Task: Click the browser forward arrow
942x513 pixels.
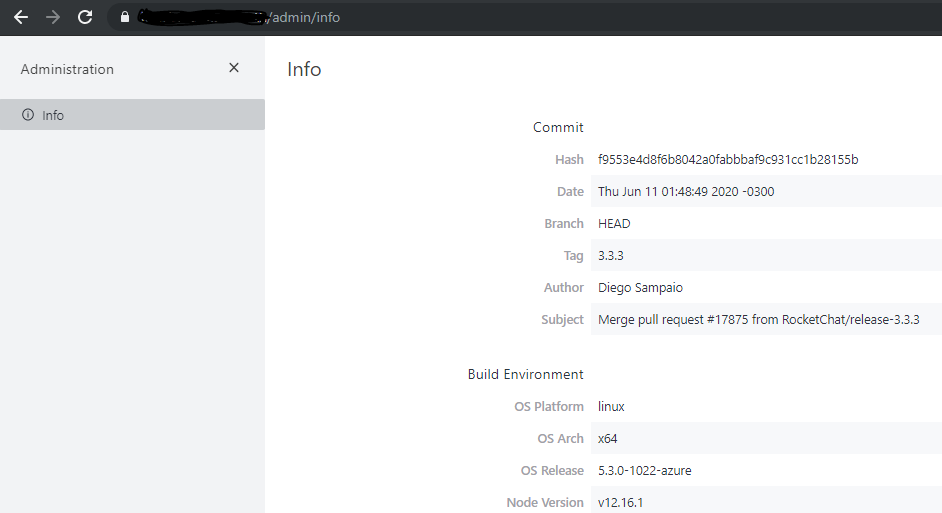Action: click(x=53, y=17)
